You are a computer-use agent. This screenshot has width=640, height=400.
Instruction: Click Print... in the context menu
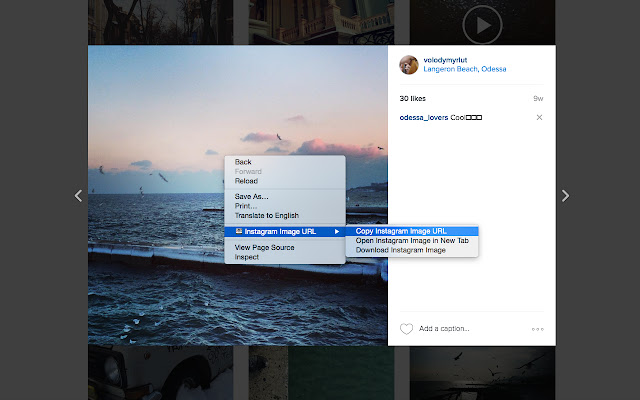[x=246, y=206]
